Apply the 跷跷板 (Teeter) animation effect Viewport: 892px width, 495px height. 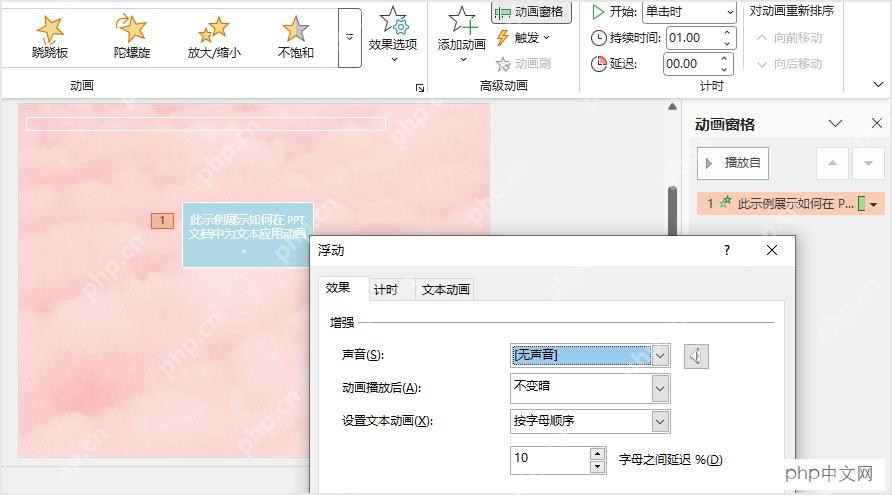50,36
